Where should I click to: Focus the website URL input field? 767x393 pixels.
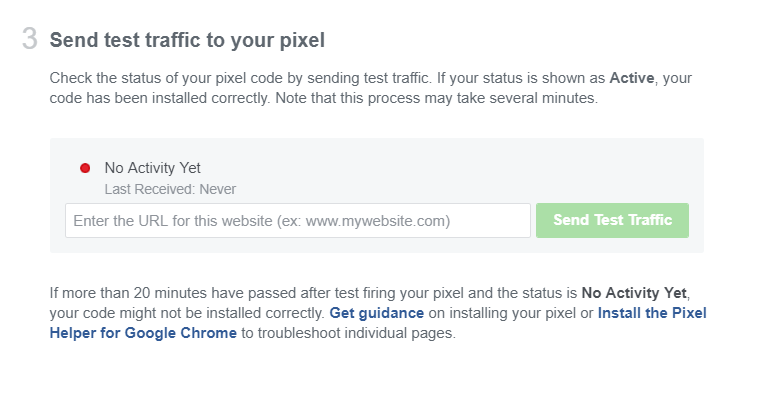[x=298, y=221]
